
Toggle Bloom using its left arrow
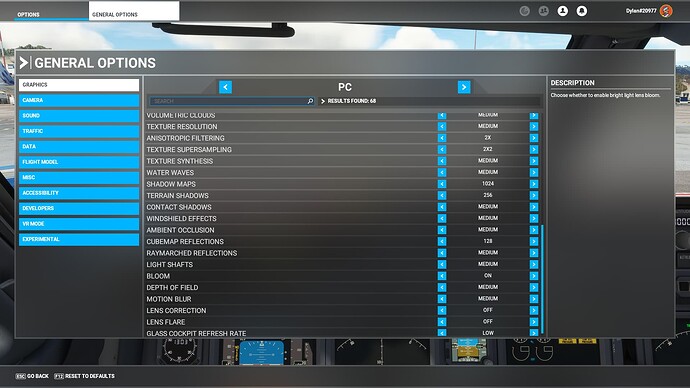tap(442, 276)
